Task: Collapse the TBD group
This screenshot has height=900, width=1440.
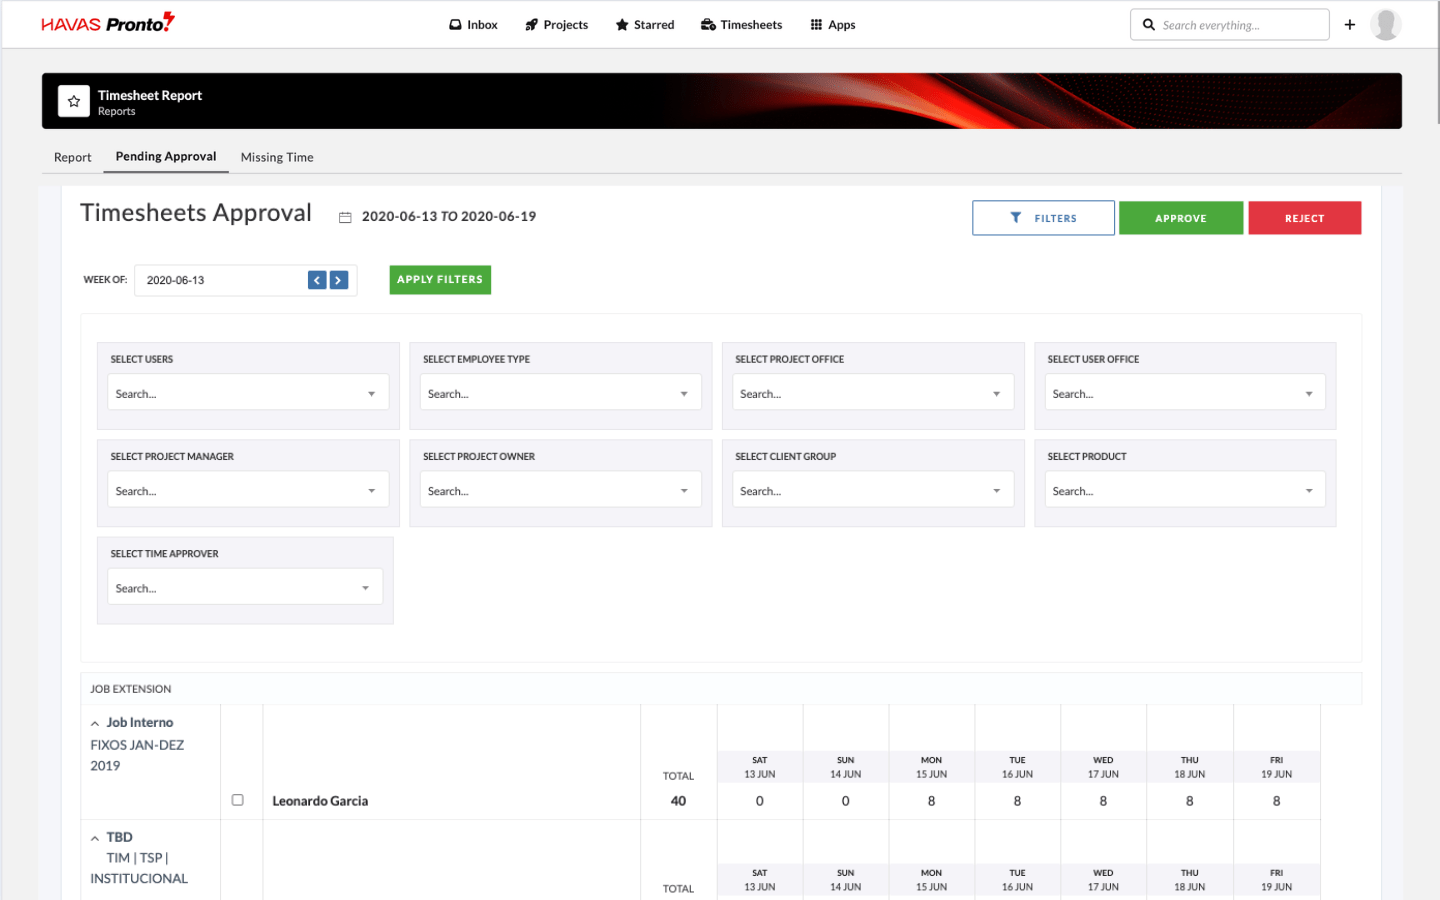Action: (95, 838)
